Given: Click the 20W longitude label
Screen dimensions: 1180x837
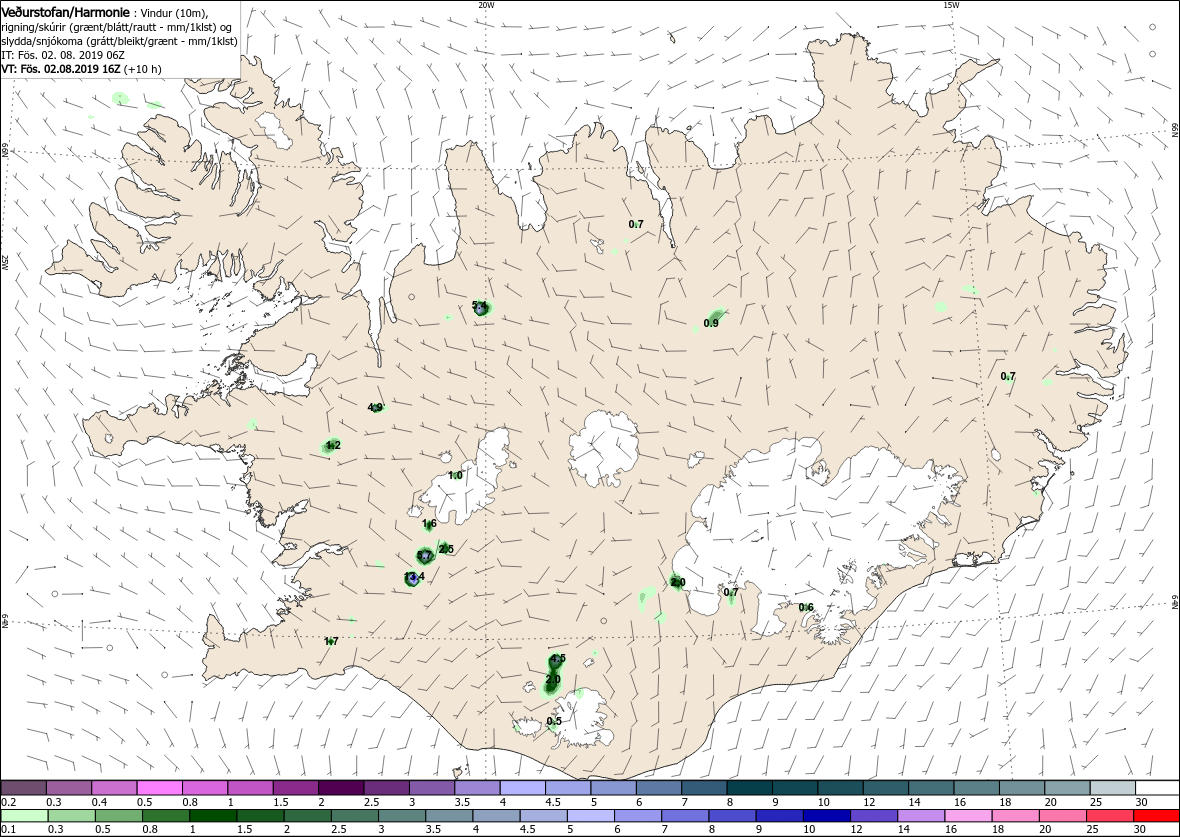Looking at the screenshot, I should 486,5.
